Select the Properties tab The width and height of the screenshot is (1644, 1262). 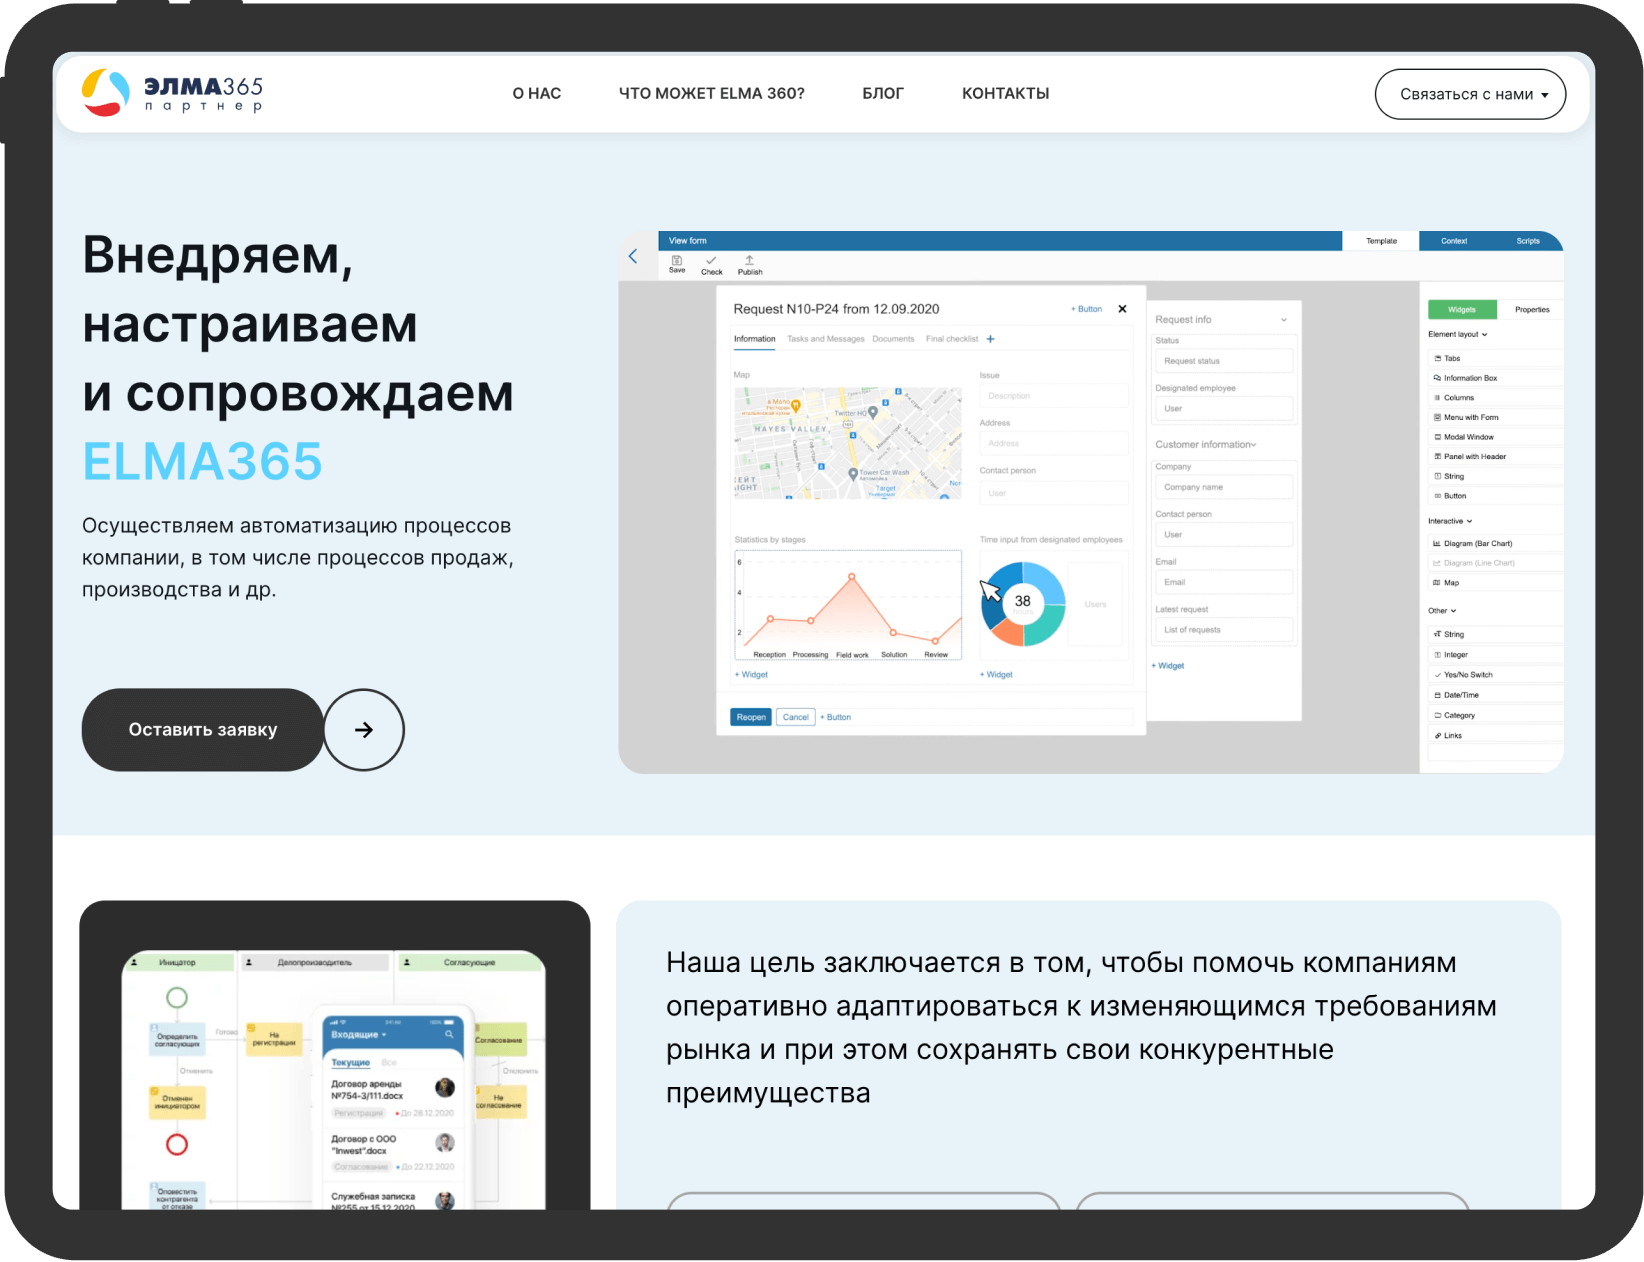tap(1532, 310)
